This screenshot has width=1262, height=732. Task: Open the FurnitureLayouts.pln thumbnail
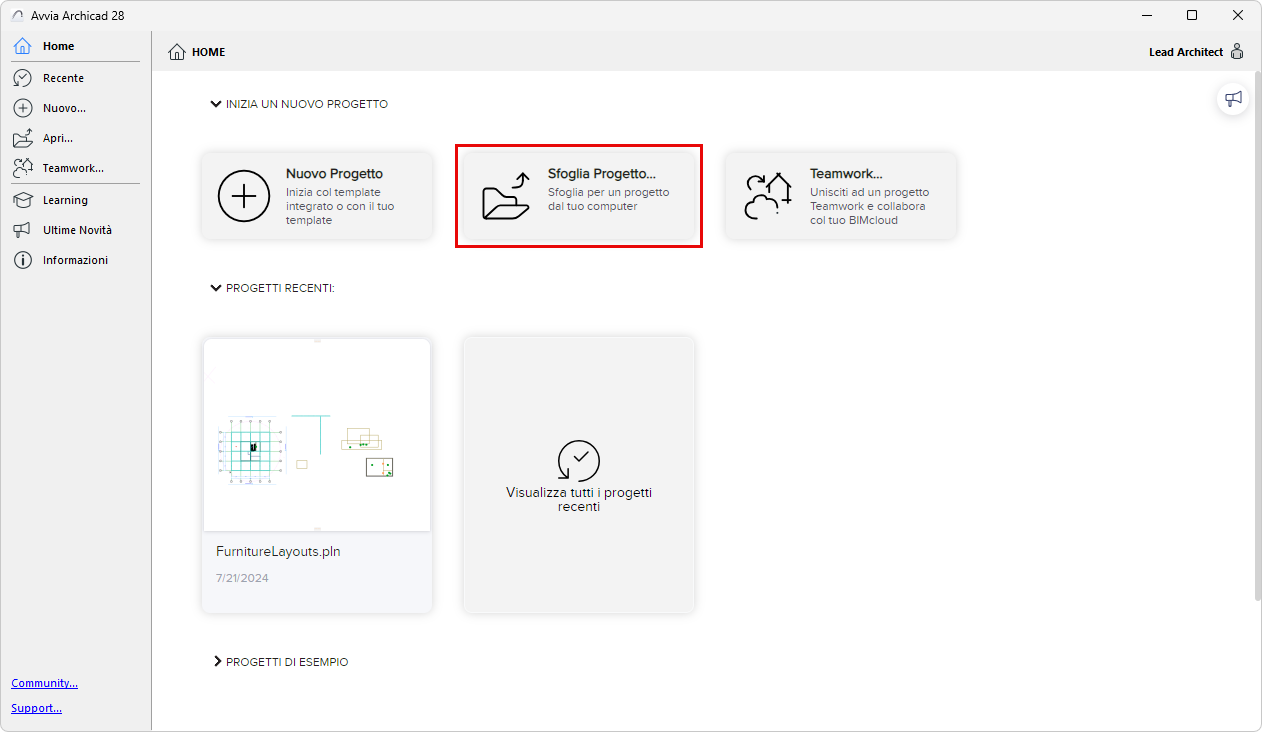317,435
